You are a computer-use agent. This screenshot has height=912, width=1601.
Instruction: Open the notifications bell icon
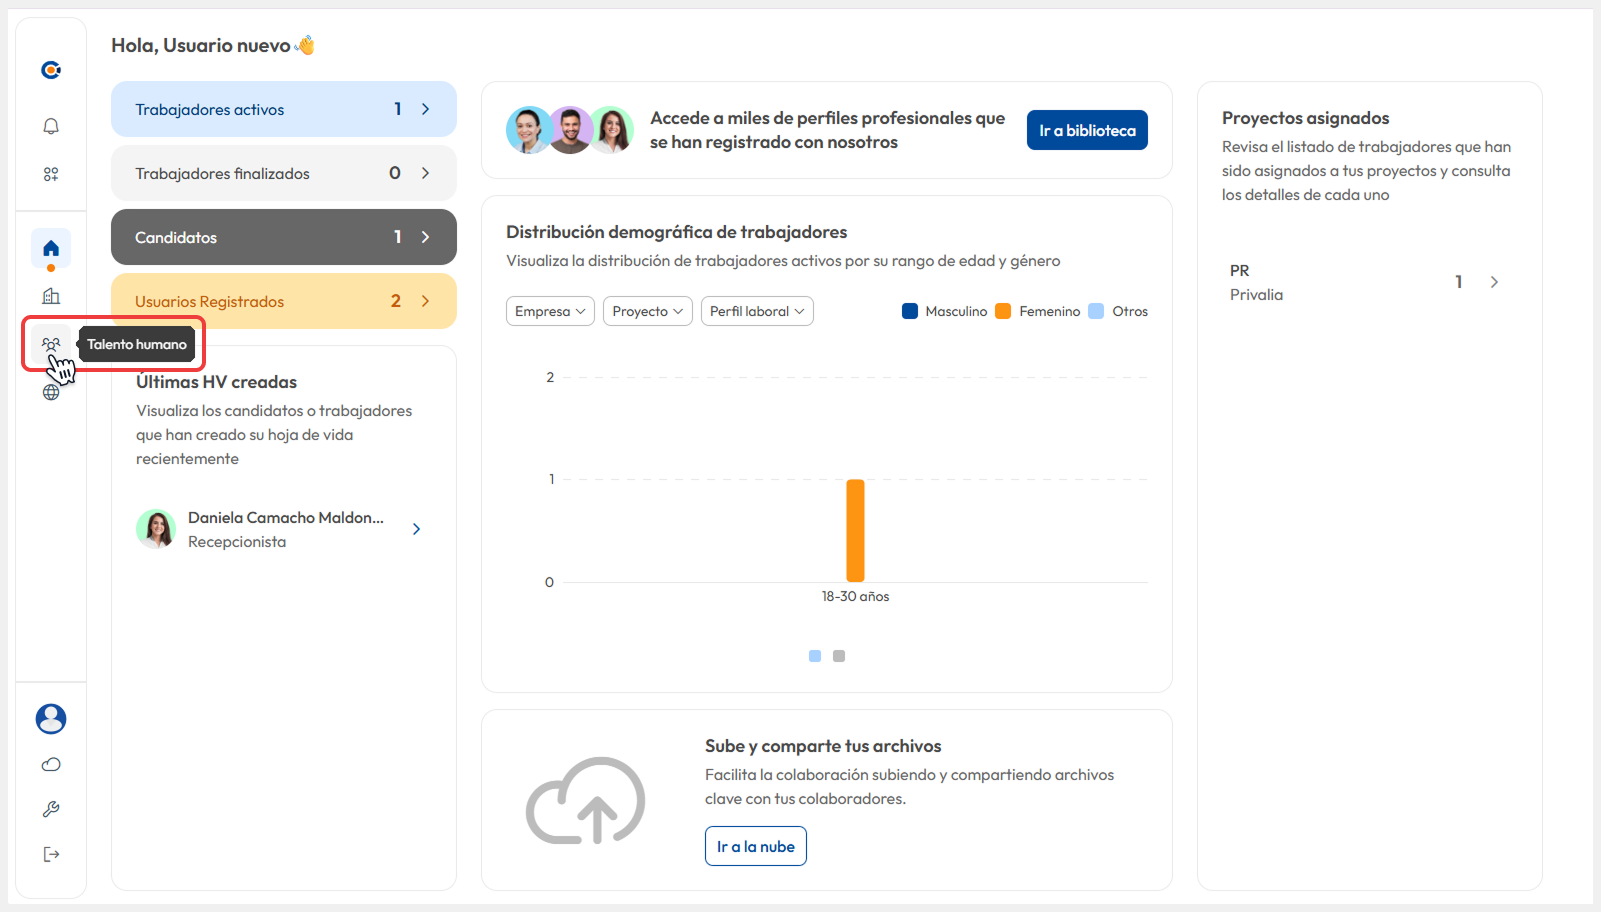[x=51, y=126]
